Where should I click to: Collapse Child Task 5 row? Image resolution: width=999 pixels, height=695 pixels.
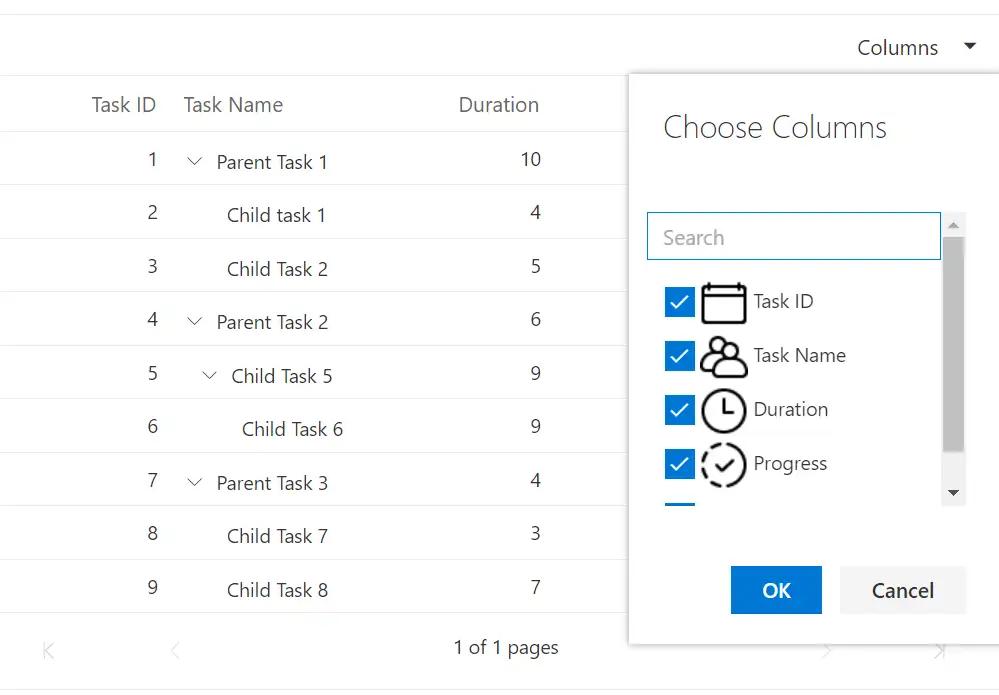click(x=209, y=375)
